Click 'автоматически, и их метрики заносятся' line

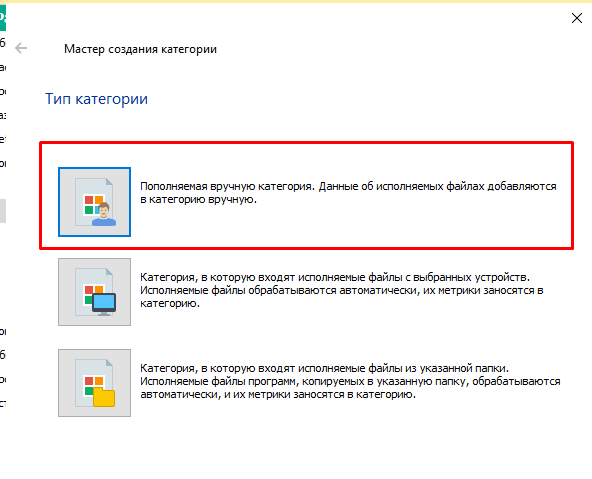tap(278, 394)
